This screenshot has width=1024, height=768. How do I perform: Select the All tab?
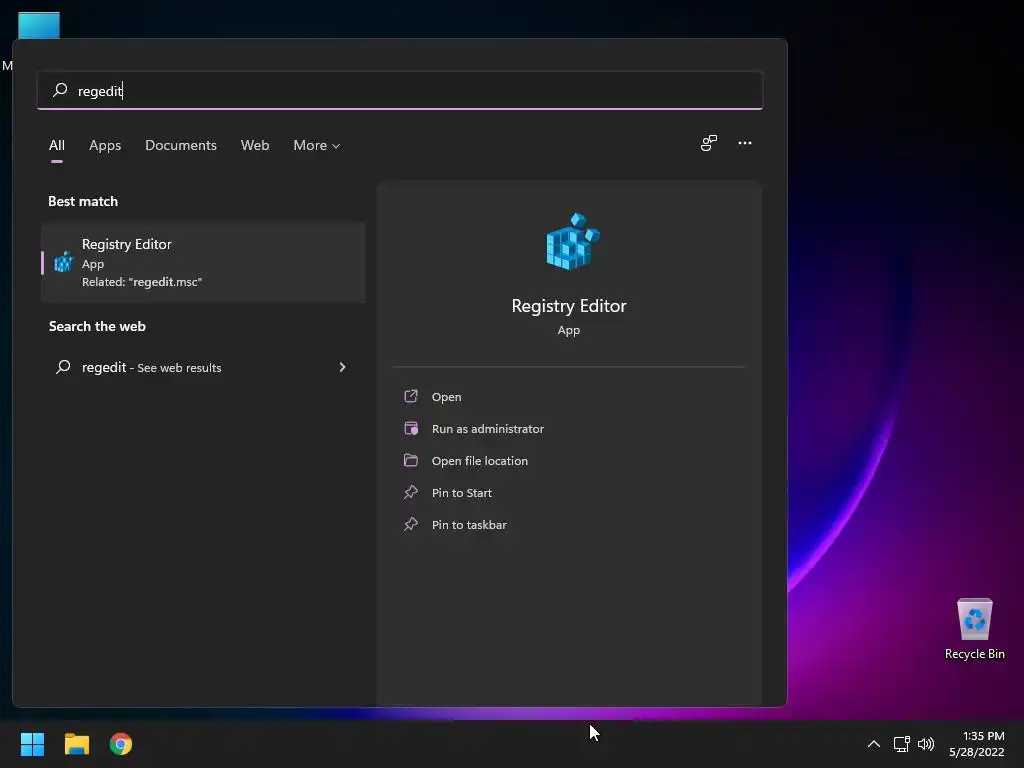pyautogui.click(x=57, y=145)
